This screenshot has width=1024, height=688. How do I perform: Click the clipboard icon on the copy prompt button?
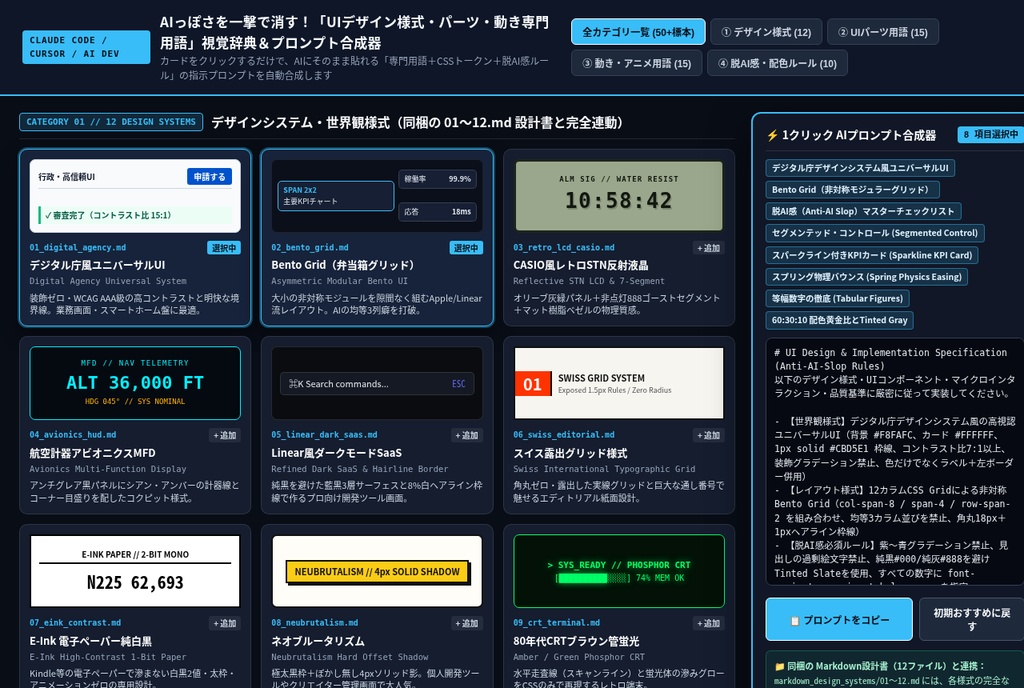click(795, 621)
